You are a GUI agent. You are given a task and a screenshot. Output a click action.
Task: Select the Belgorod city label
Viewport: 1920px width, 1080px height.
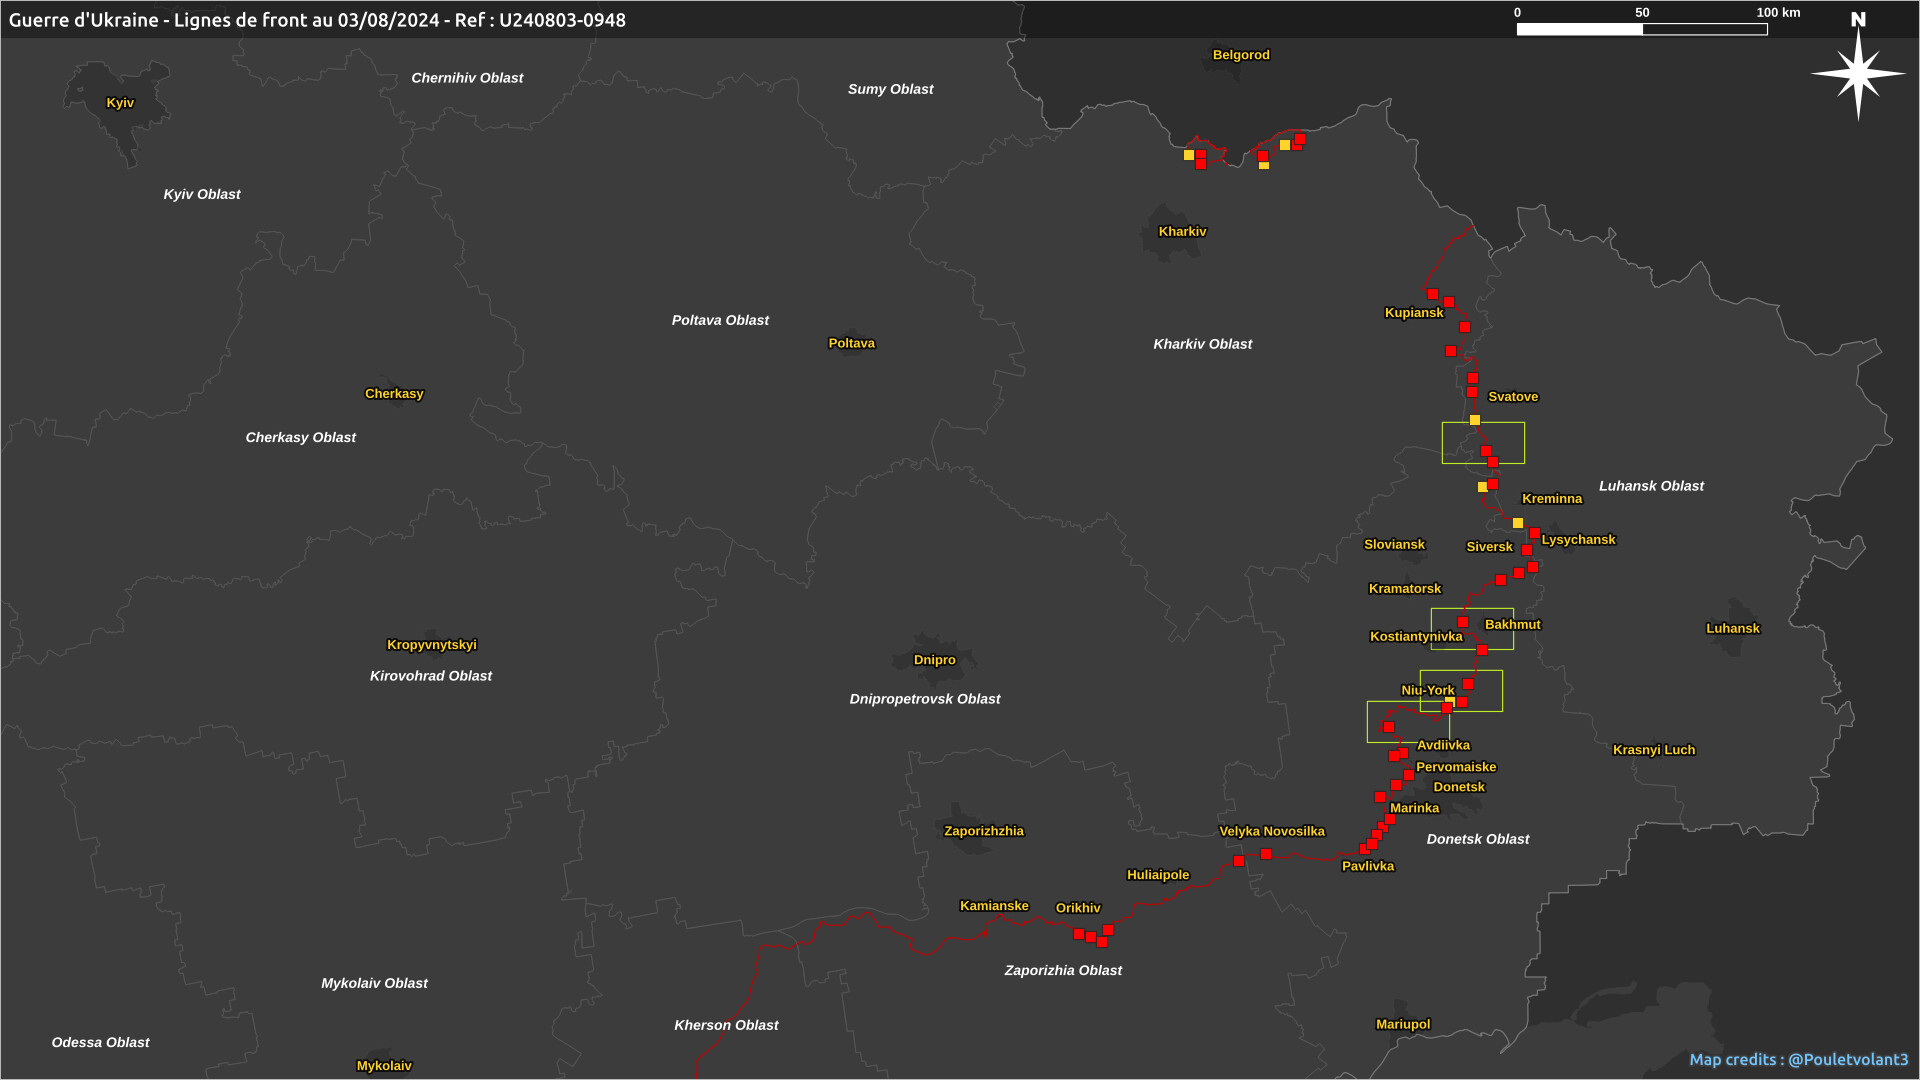pyautogui.click(x=1241, y=55)
